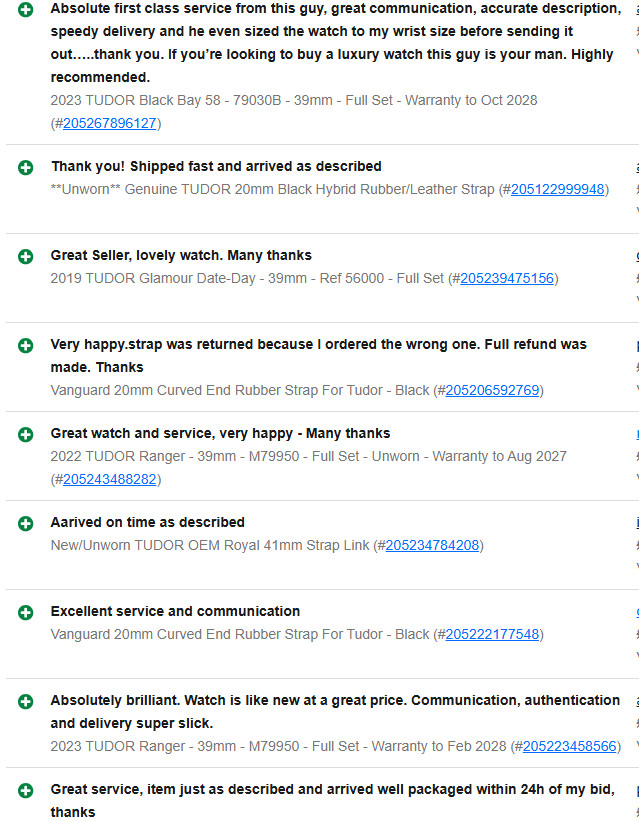Viewport: 639px width, 821px height.
Task: Open item link #205222177548
Action: tap(492, 634)
